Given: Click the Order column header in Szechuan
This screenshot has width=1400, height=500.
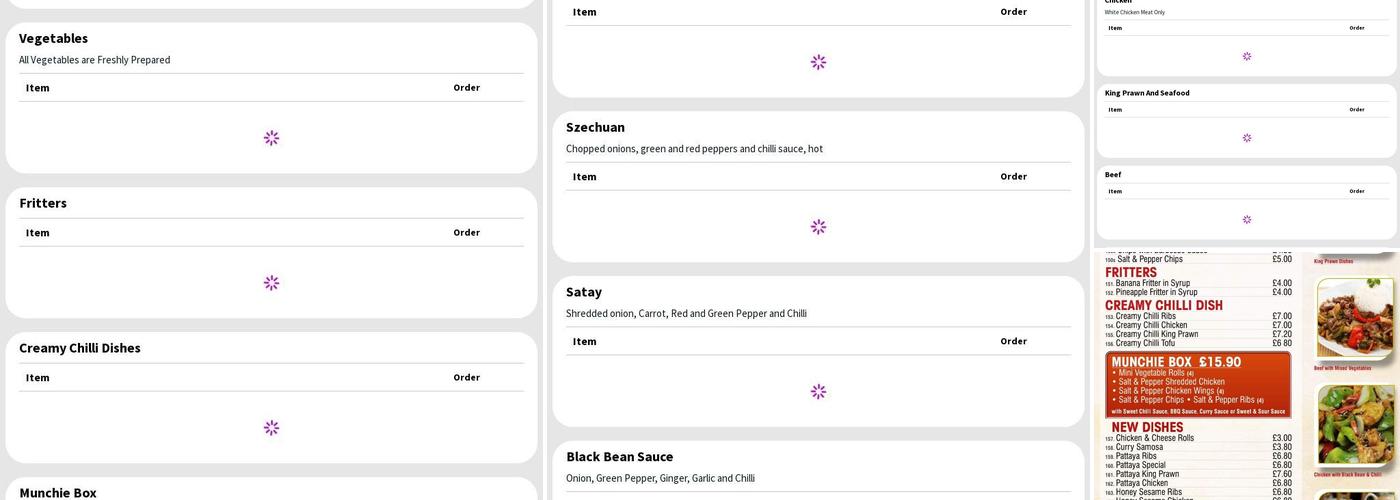Looking at the screenshot, I should pos(1013,177).
